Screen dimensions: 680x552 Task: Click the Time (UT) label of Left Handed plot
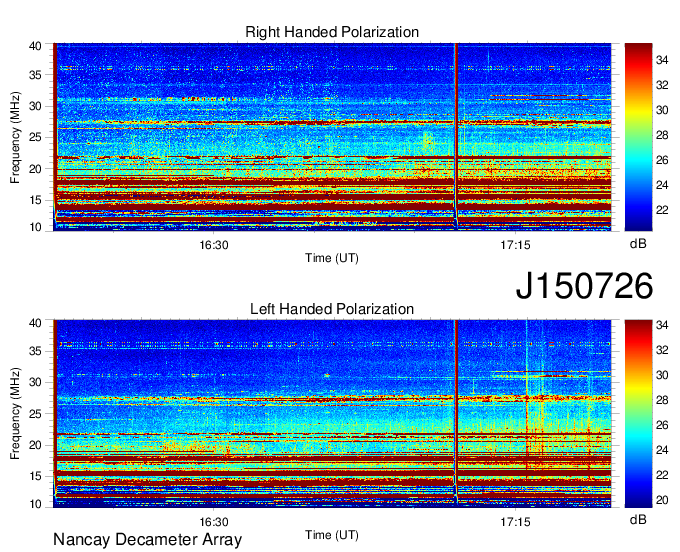tap(332, 535)
